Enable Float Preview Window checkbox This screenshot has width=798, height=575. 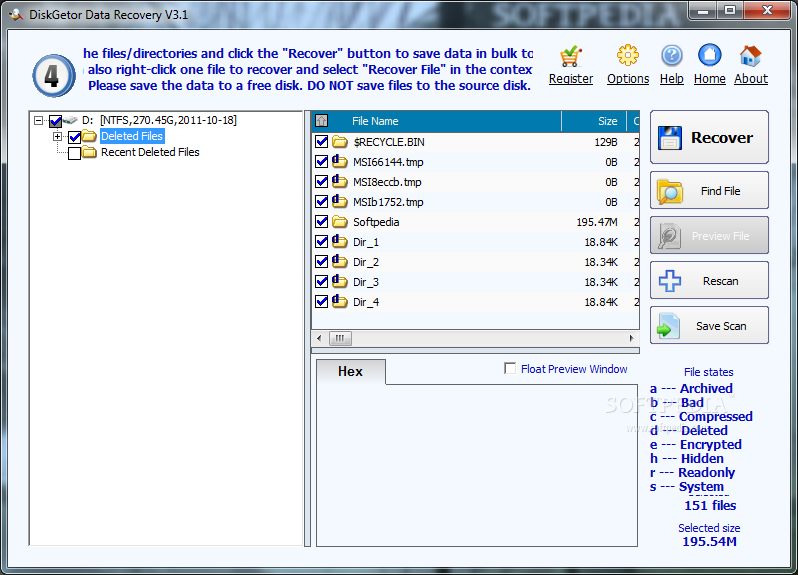pyautogui.click(x=510, y=368)
